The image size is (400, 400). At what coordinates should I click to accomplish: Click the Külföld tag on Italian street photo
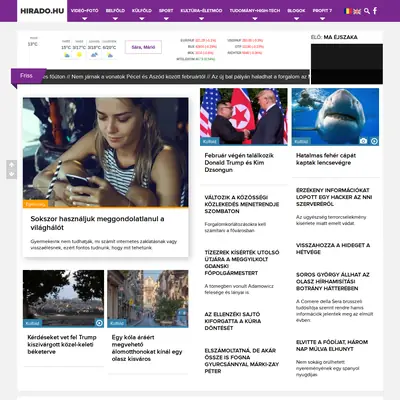pyautogui.click(x=117, y=323)
